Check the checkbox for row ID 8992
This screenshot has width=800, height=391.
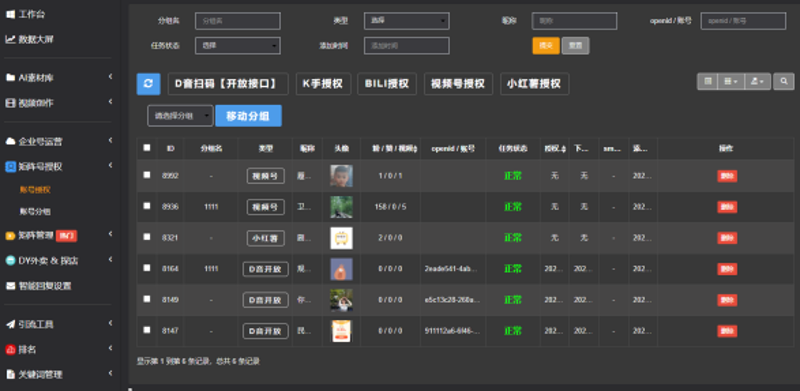147,175
